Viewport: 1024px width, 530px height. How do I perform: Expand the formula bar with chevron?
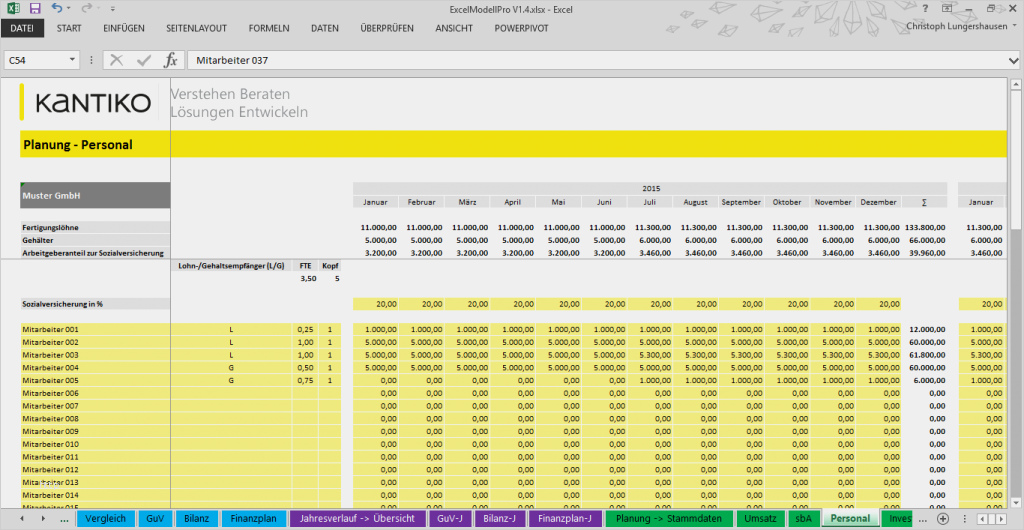[1013, 60]
